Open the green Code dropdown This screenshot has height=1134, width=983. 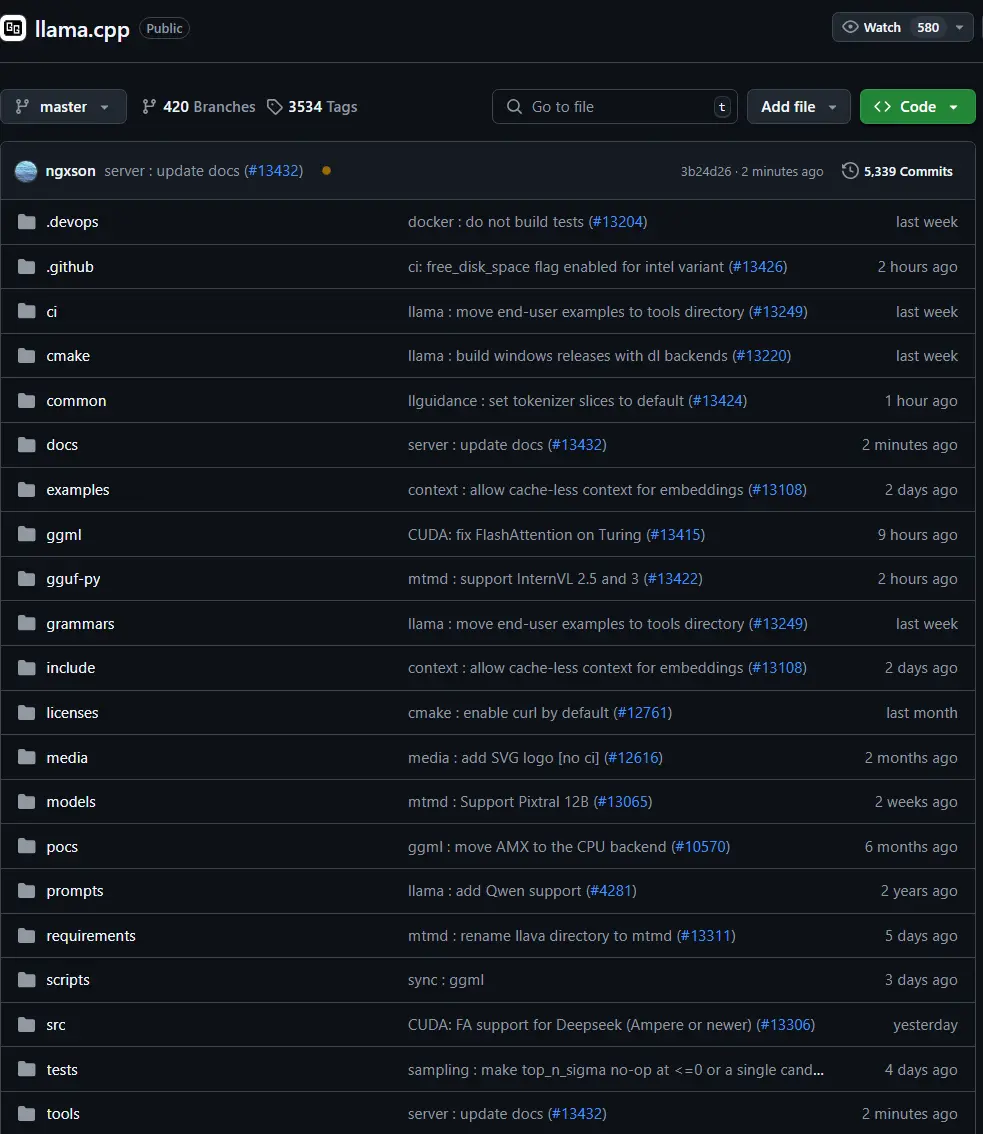click(x=917, y=107)
